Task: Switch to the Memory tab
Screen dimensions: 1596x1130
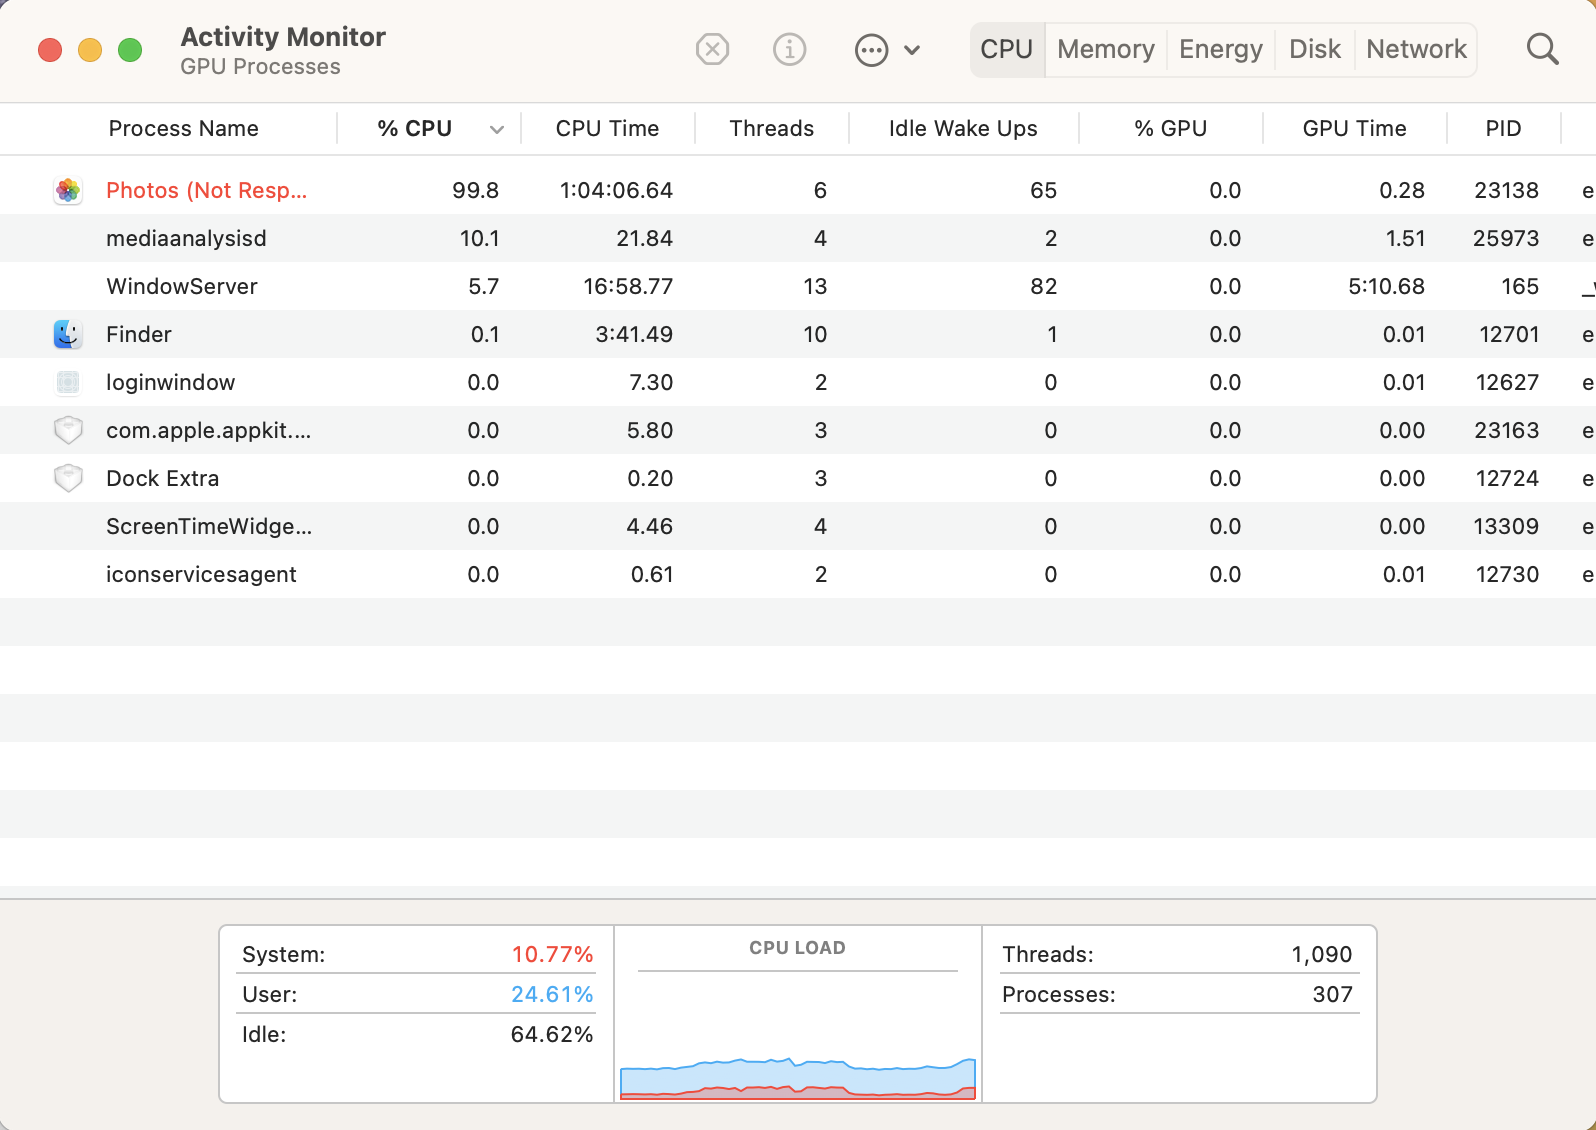Action: (x=1106, y=49)
